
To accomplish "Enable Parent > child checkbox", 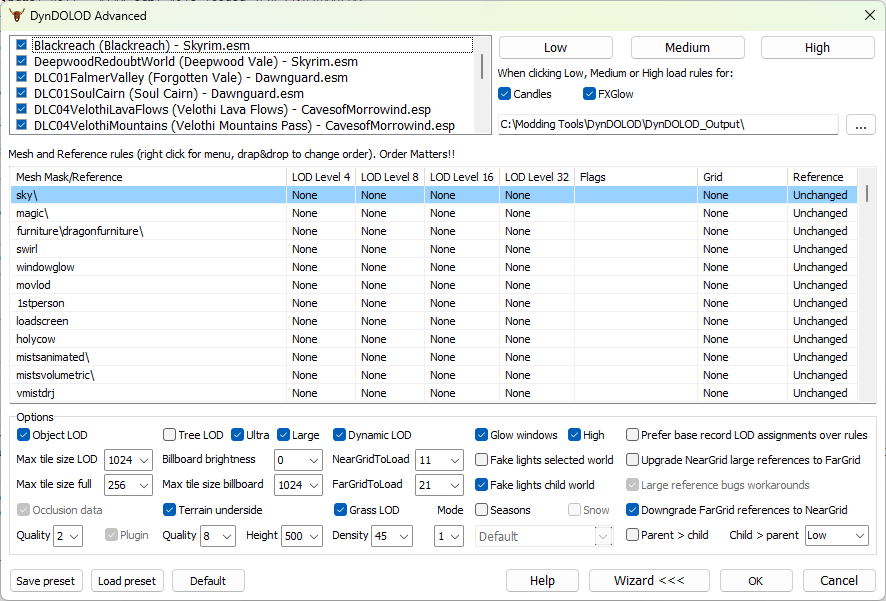I will (632, 535).
